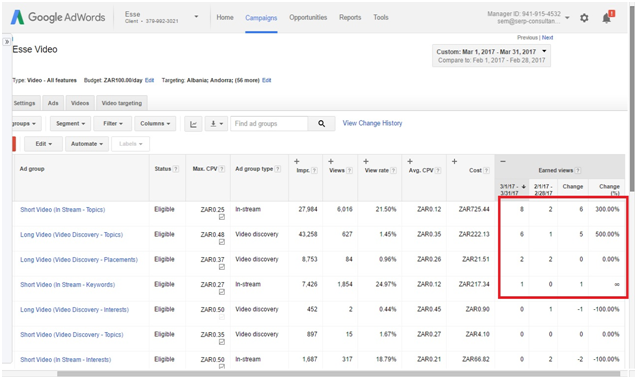Open the Tools menu

pyautogui.click(x=381, y=17)
